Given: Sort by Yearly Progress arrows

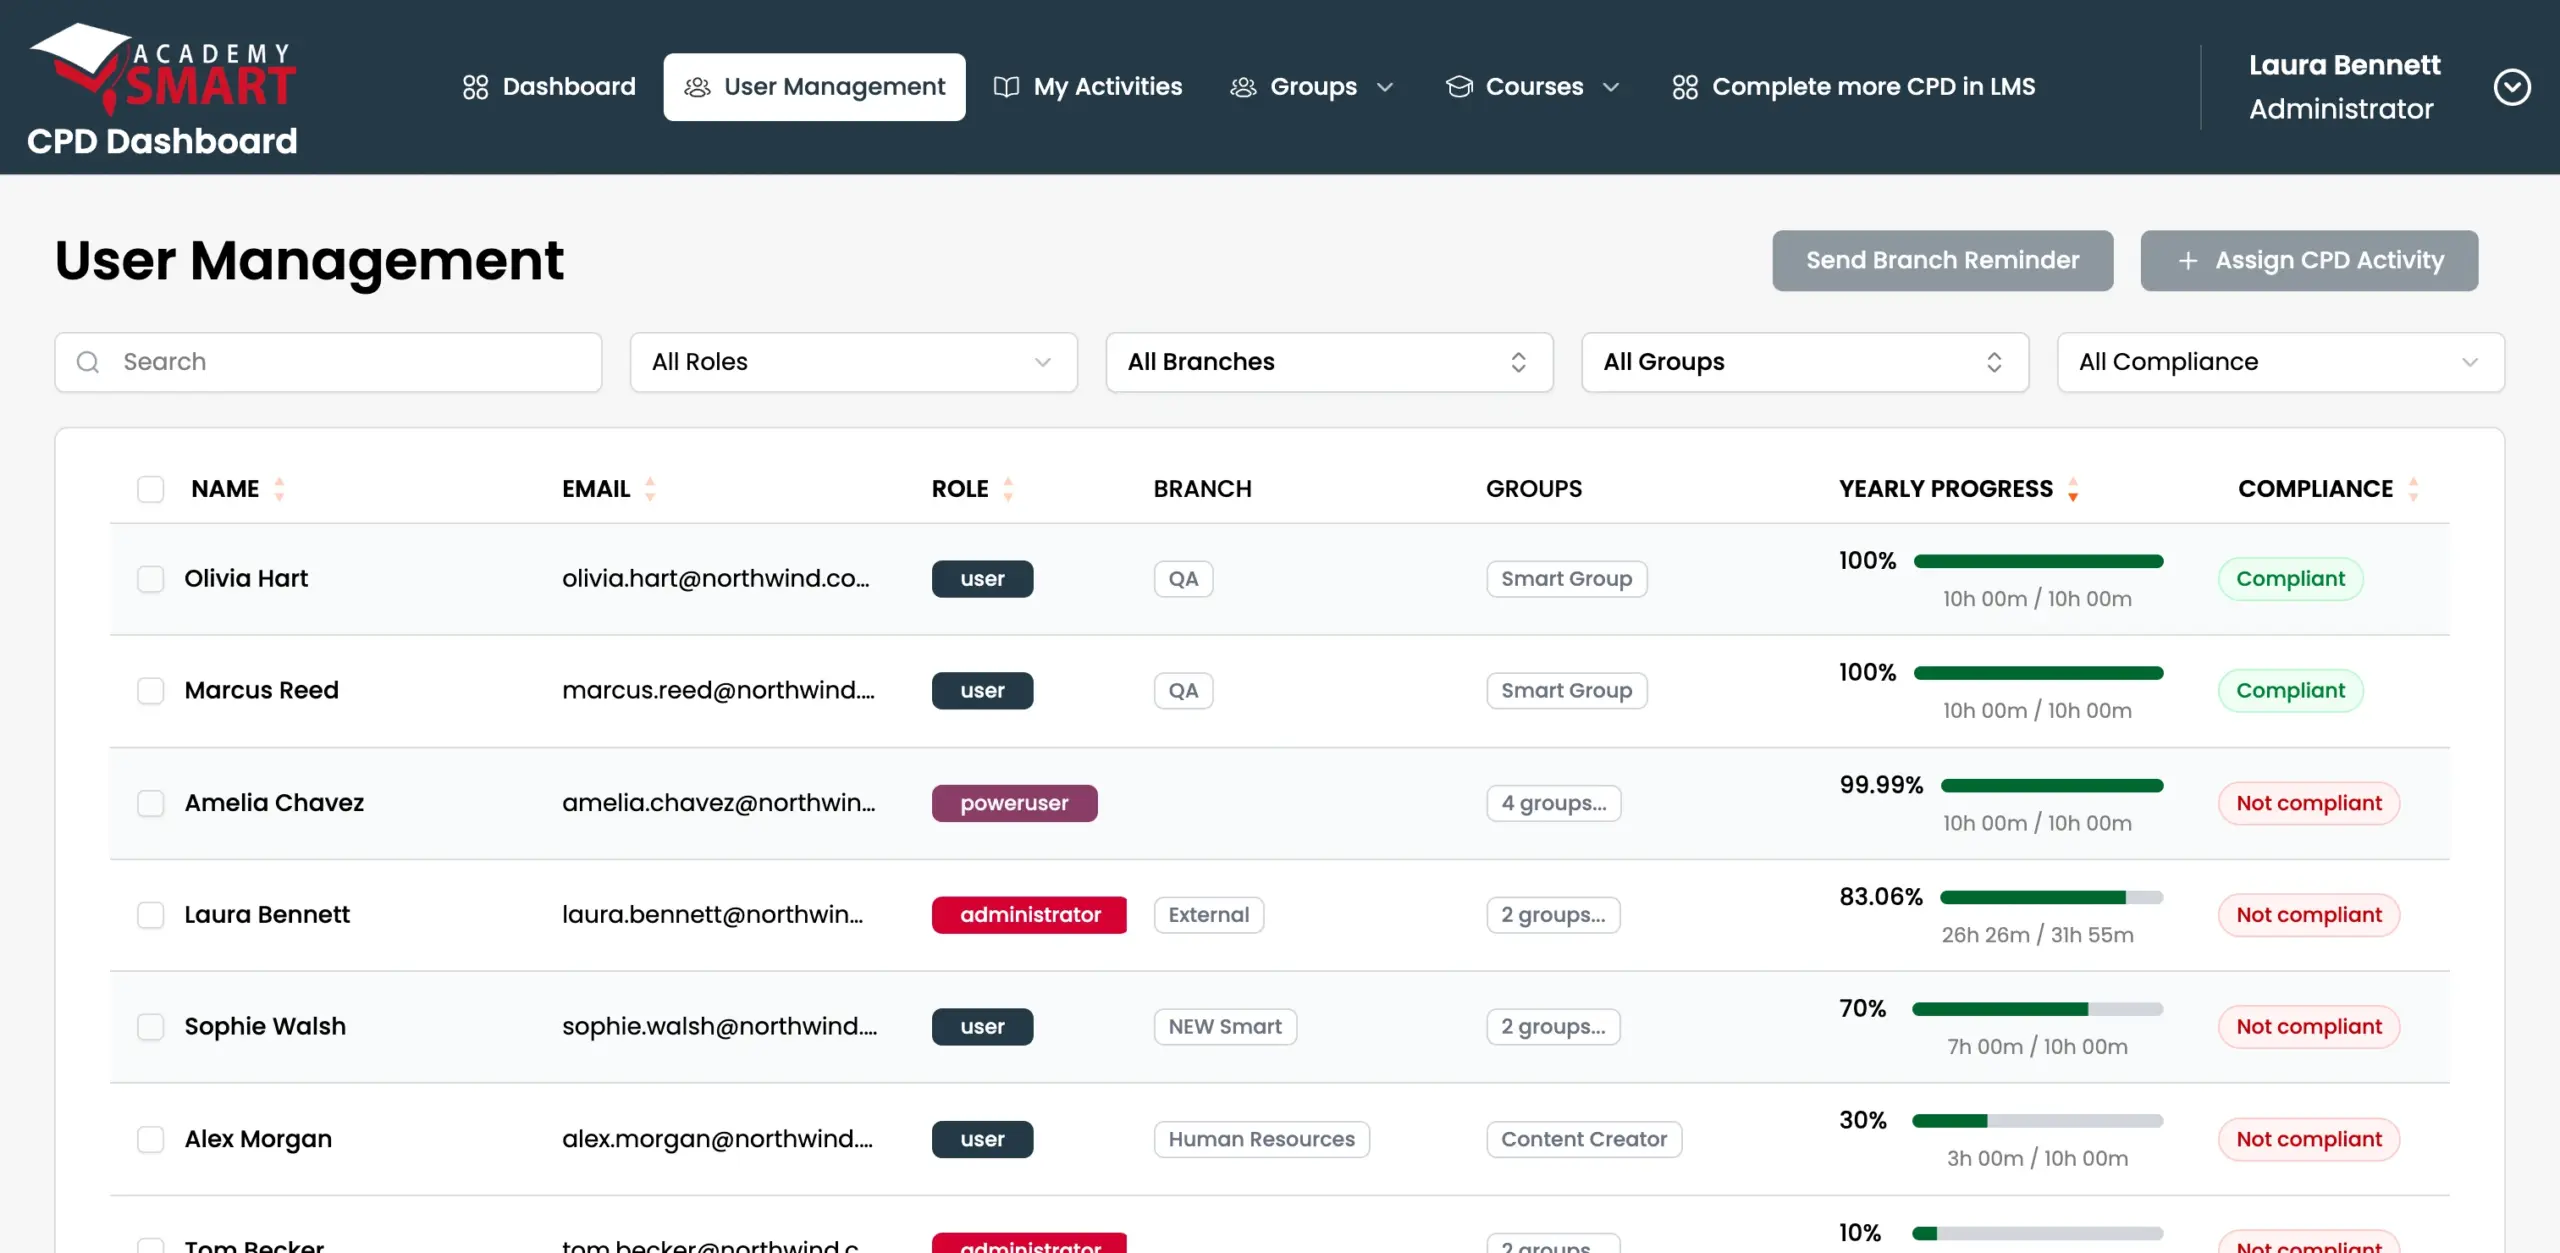Looking at the screenshot, I should point(2073,489).
